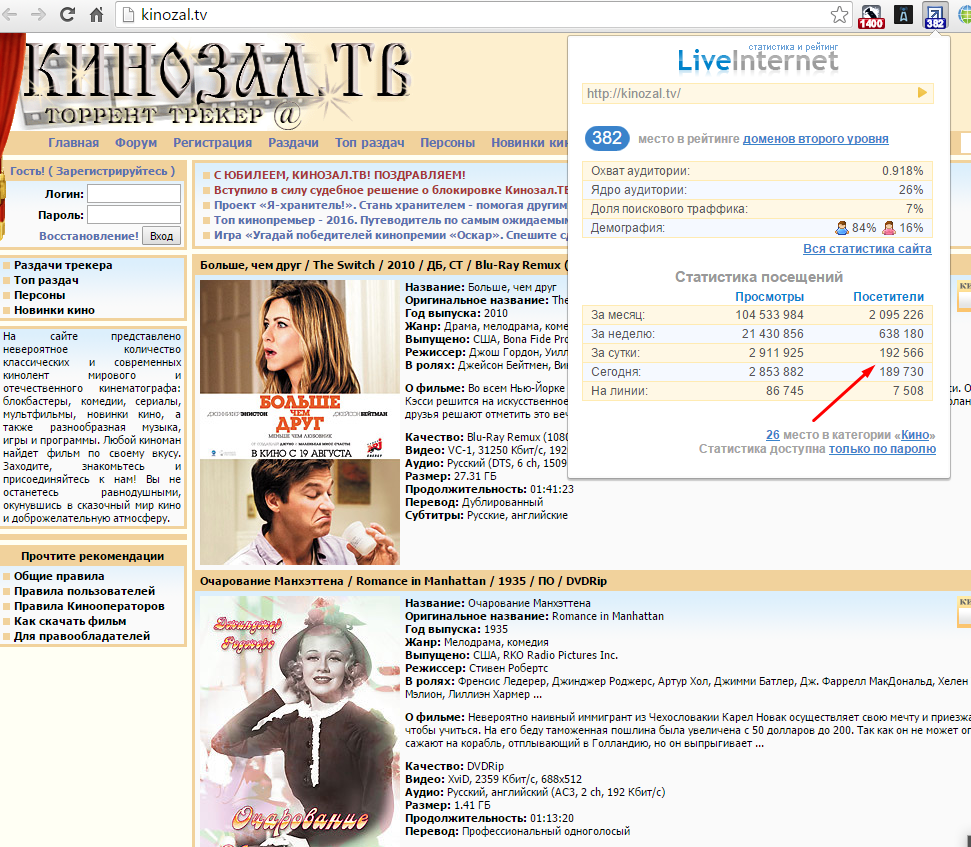Select today's visitors value 189 730
Image resolution: width=971 pixels, height=847 pixels.
click(x=901, y=371)
